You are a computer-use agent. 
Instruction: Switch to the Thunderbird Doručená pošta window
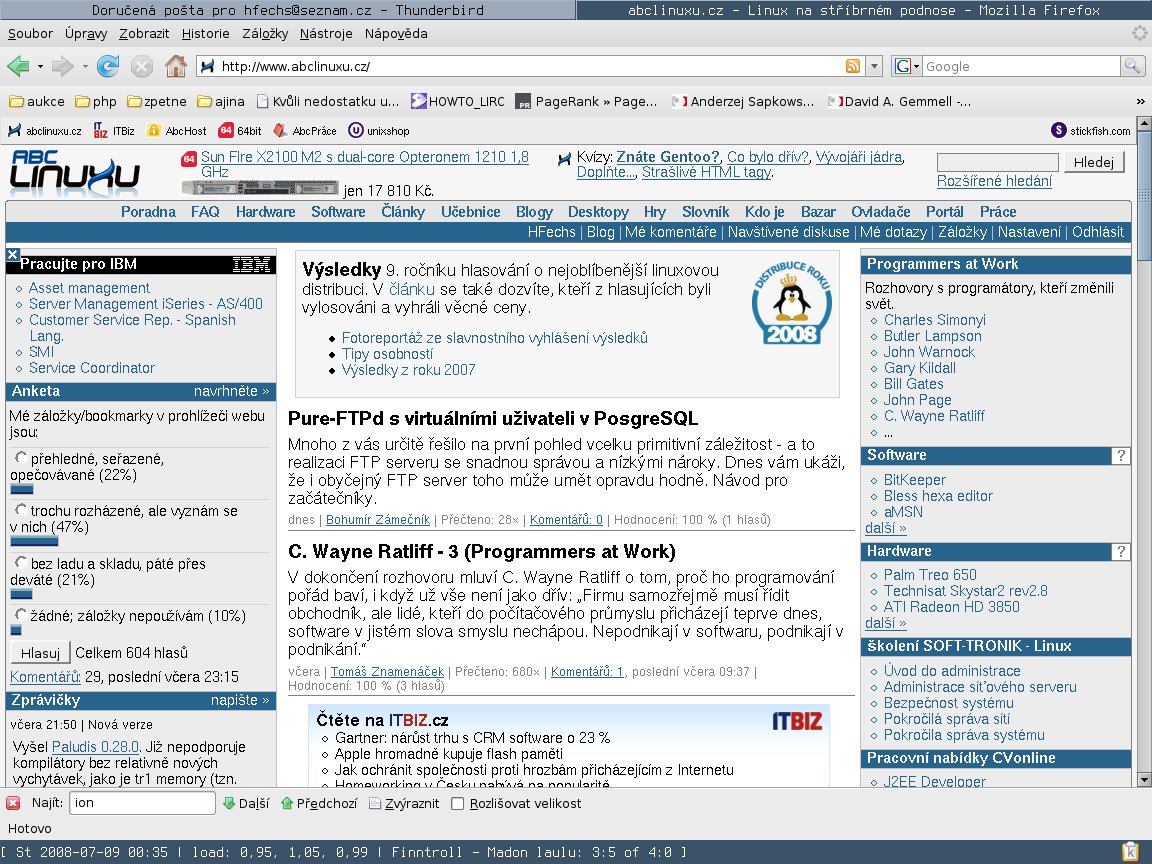click(288, 10)
